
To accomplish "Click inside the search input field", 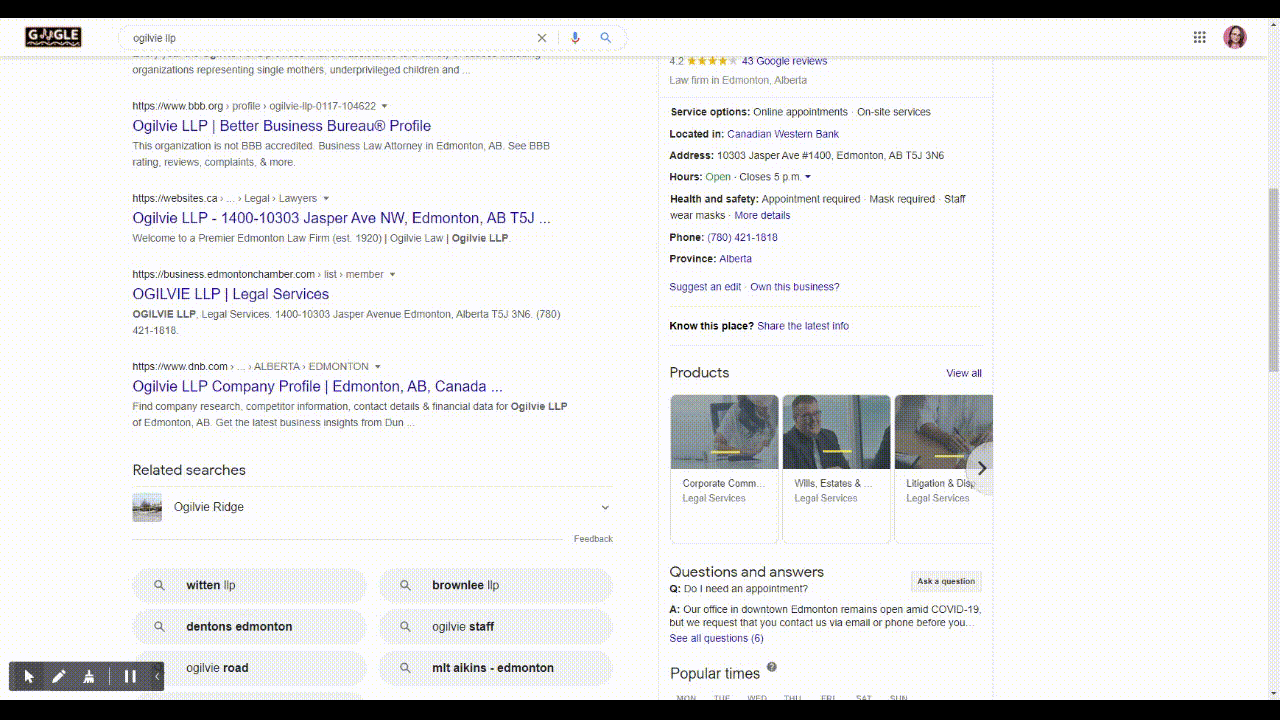I will [330, 38].
